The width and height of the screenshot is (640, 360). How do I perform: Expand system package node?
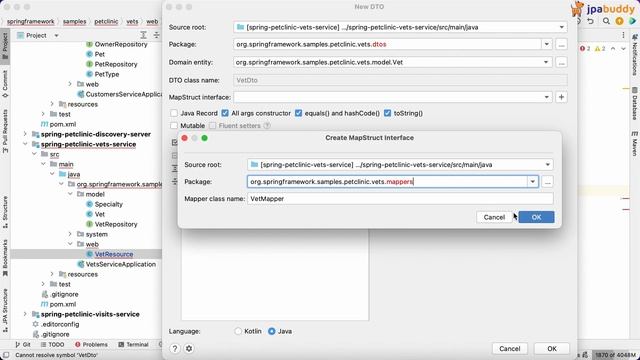coord(70,234)
